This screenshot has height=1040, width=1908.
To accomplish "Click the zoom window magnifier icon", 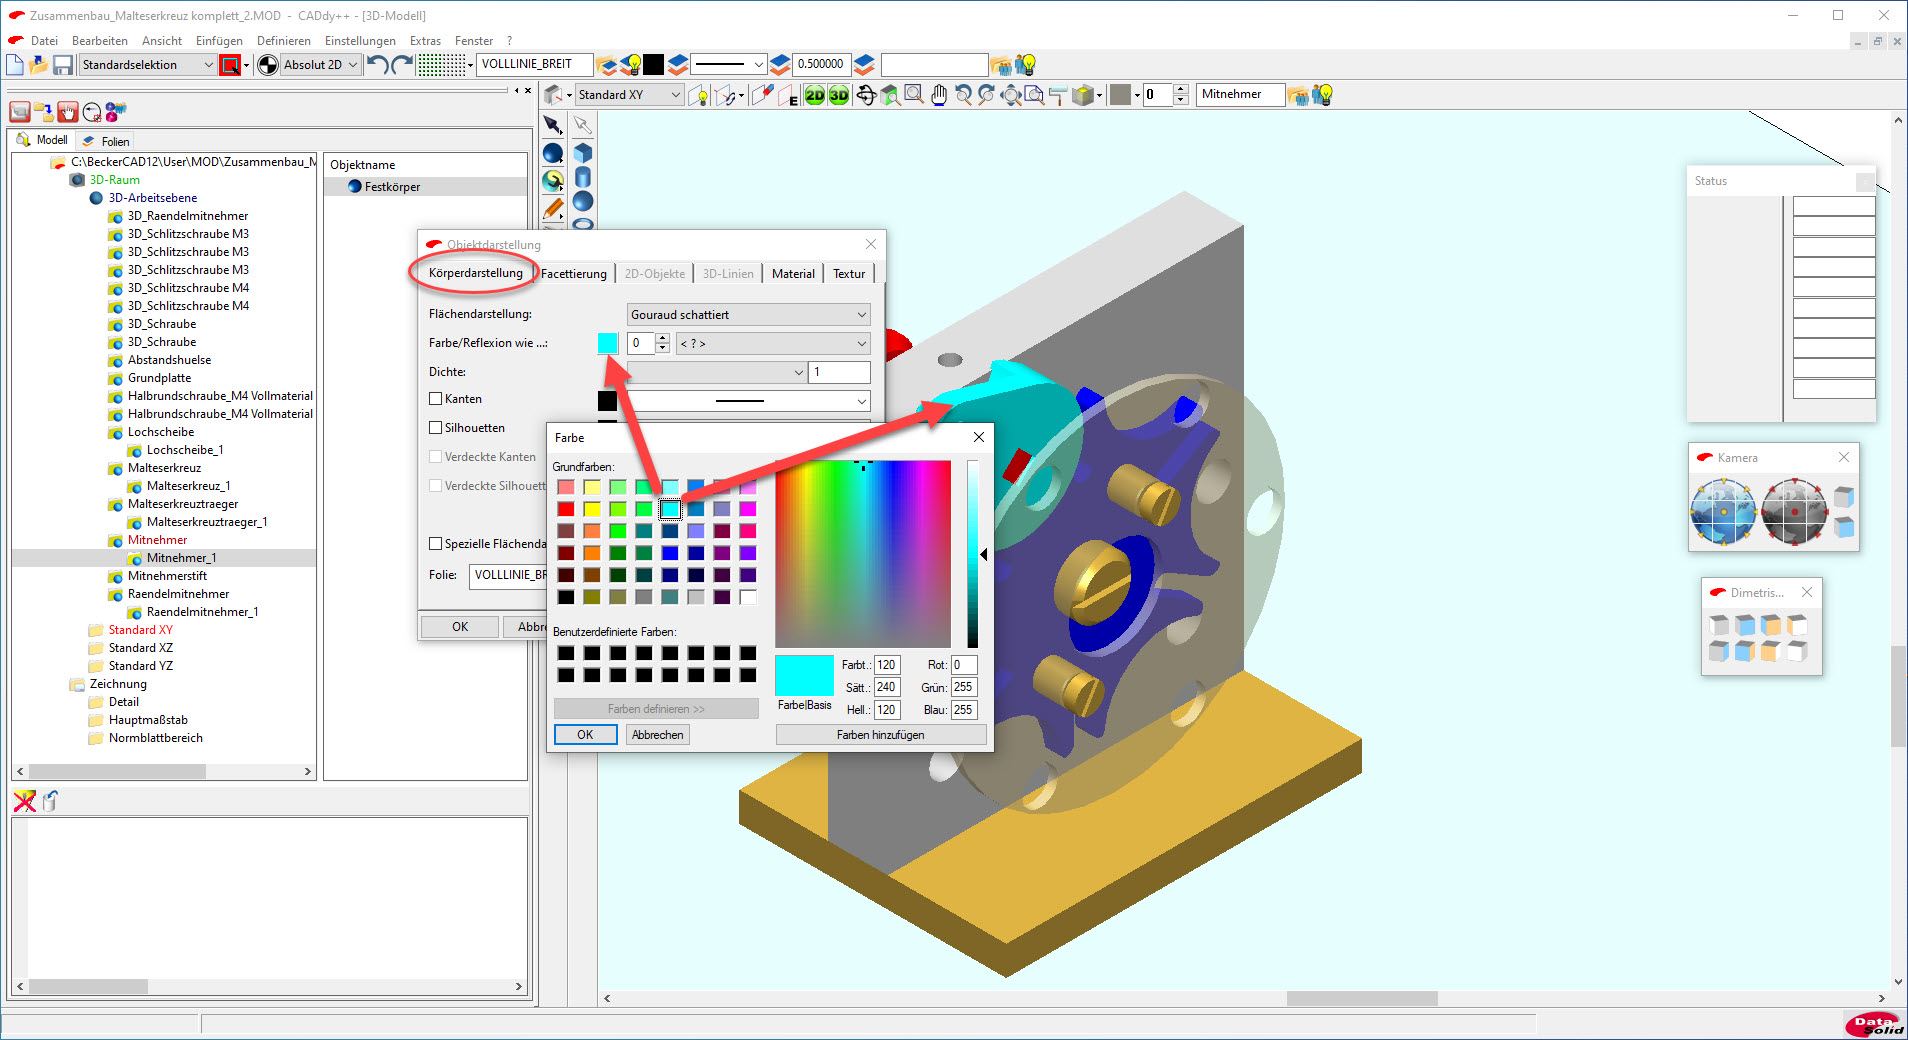I will click(914, 95).
